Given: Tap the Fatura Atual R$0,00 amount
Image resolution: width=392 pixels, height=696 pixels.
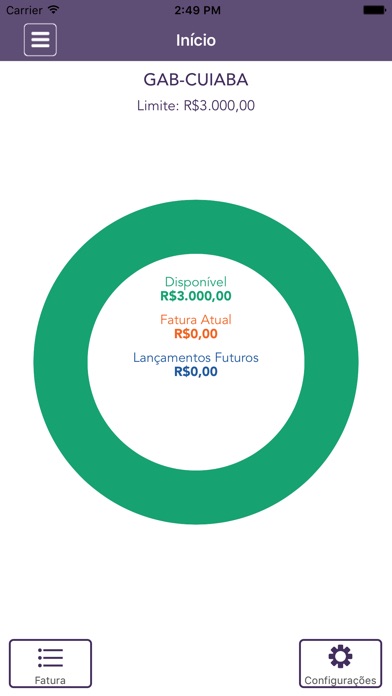Looking at the screenshot, I should tap(196, 334).
